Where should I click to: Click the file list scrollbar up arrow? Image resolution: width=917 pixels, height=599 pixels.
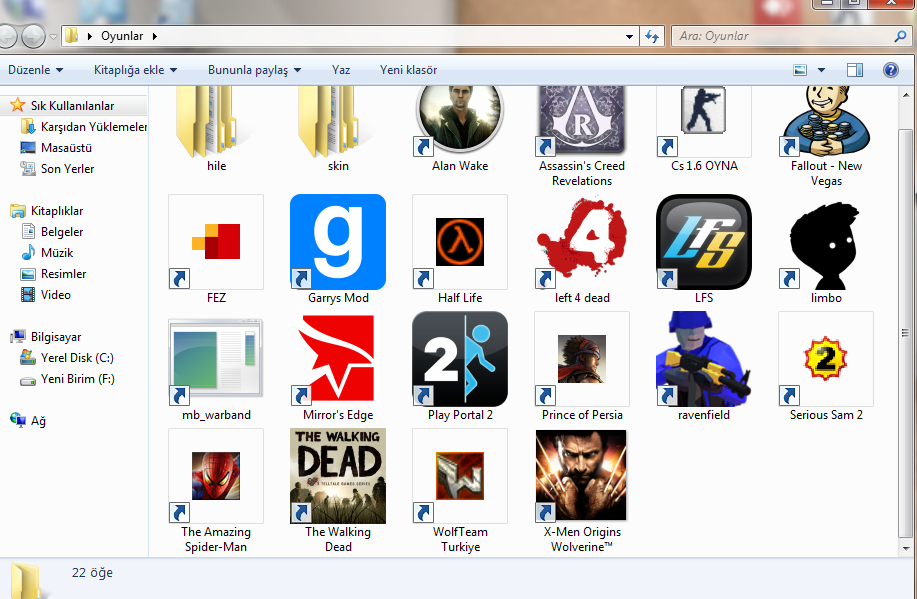tap(906, 94)
